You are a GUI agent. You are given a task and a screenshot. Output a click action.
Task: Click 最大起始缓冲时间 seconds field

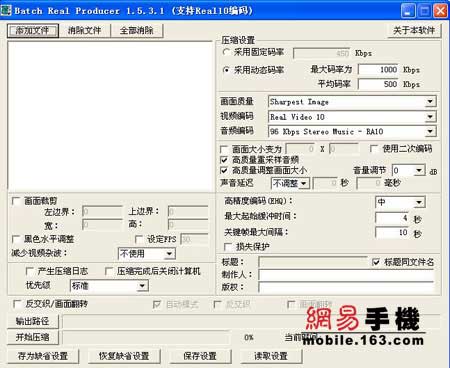point(393,218)
